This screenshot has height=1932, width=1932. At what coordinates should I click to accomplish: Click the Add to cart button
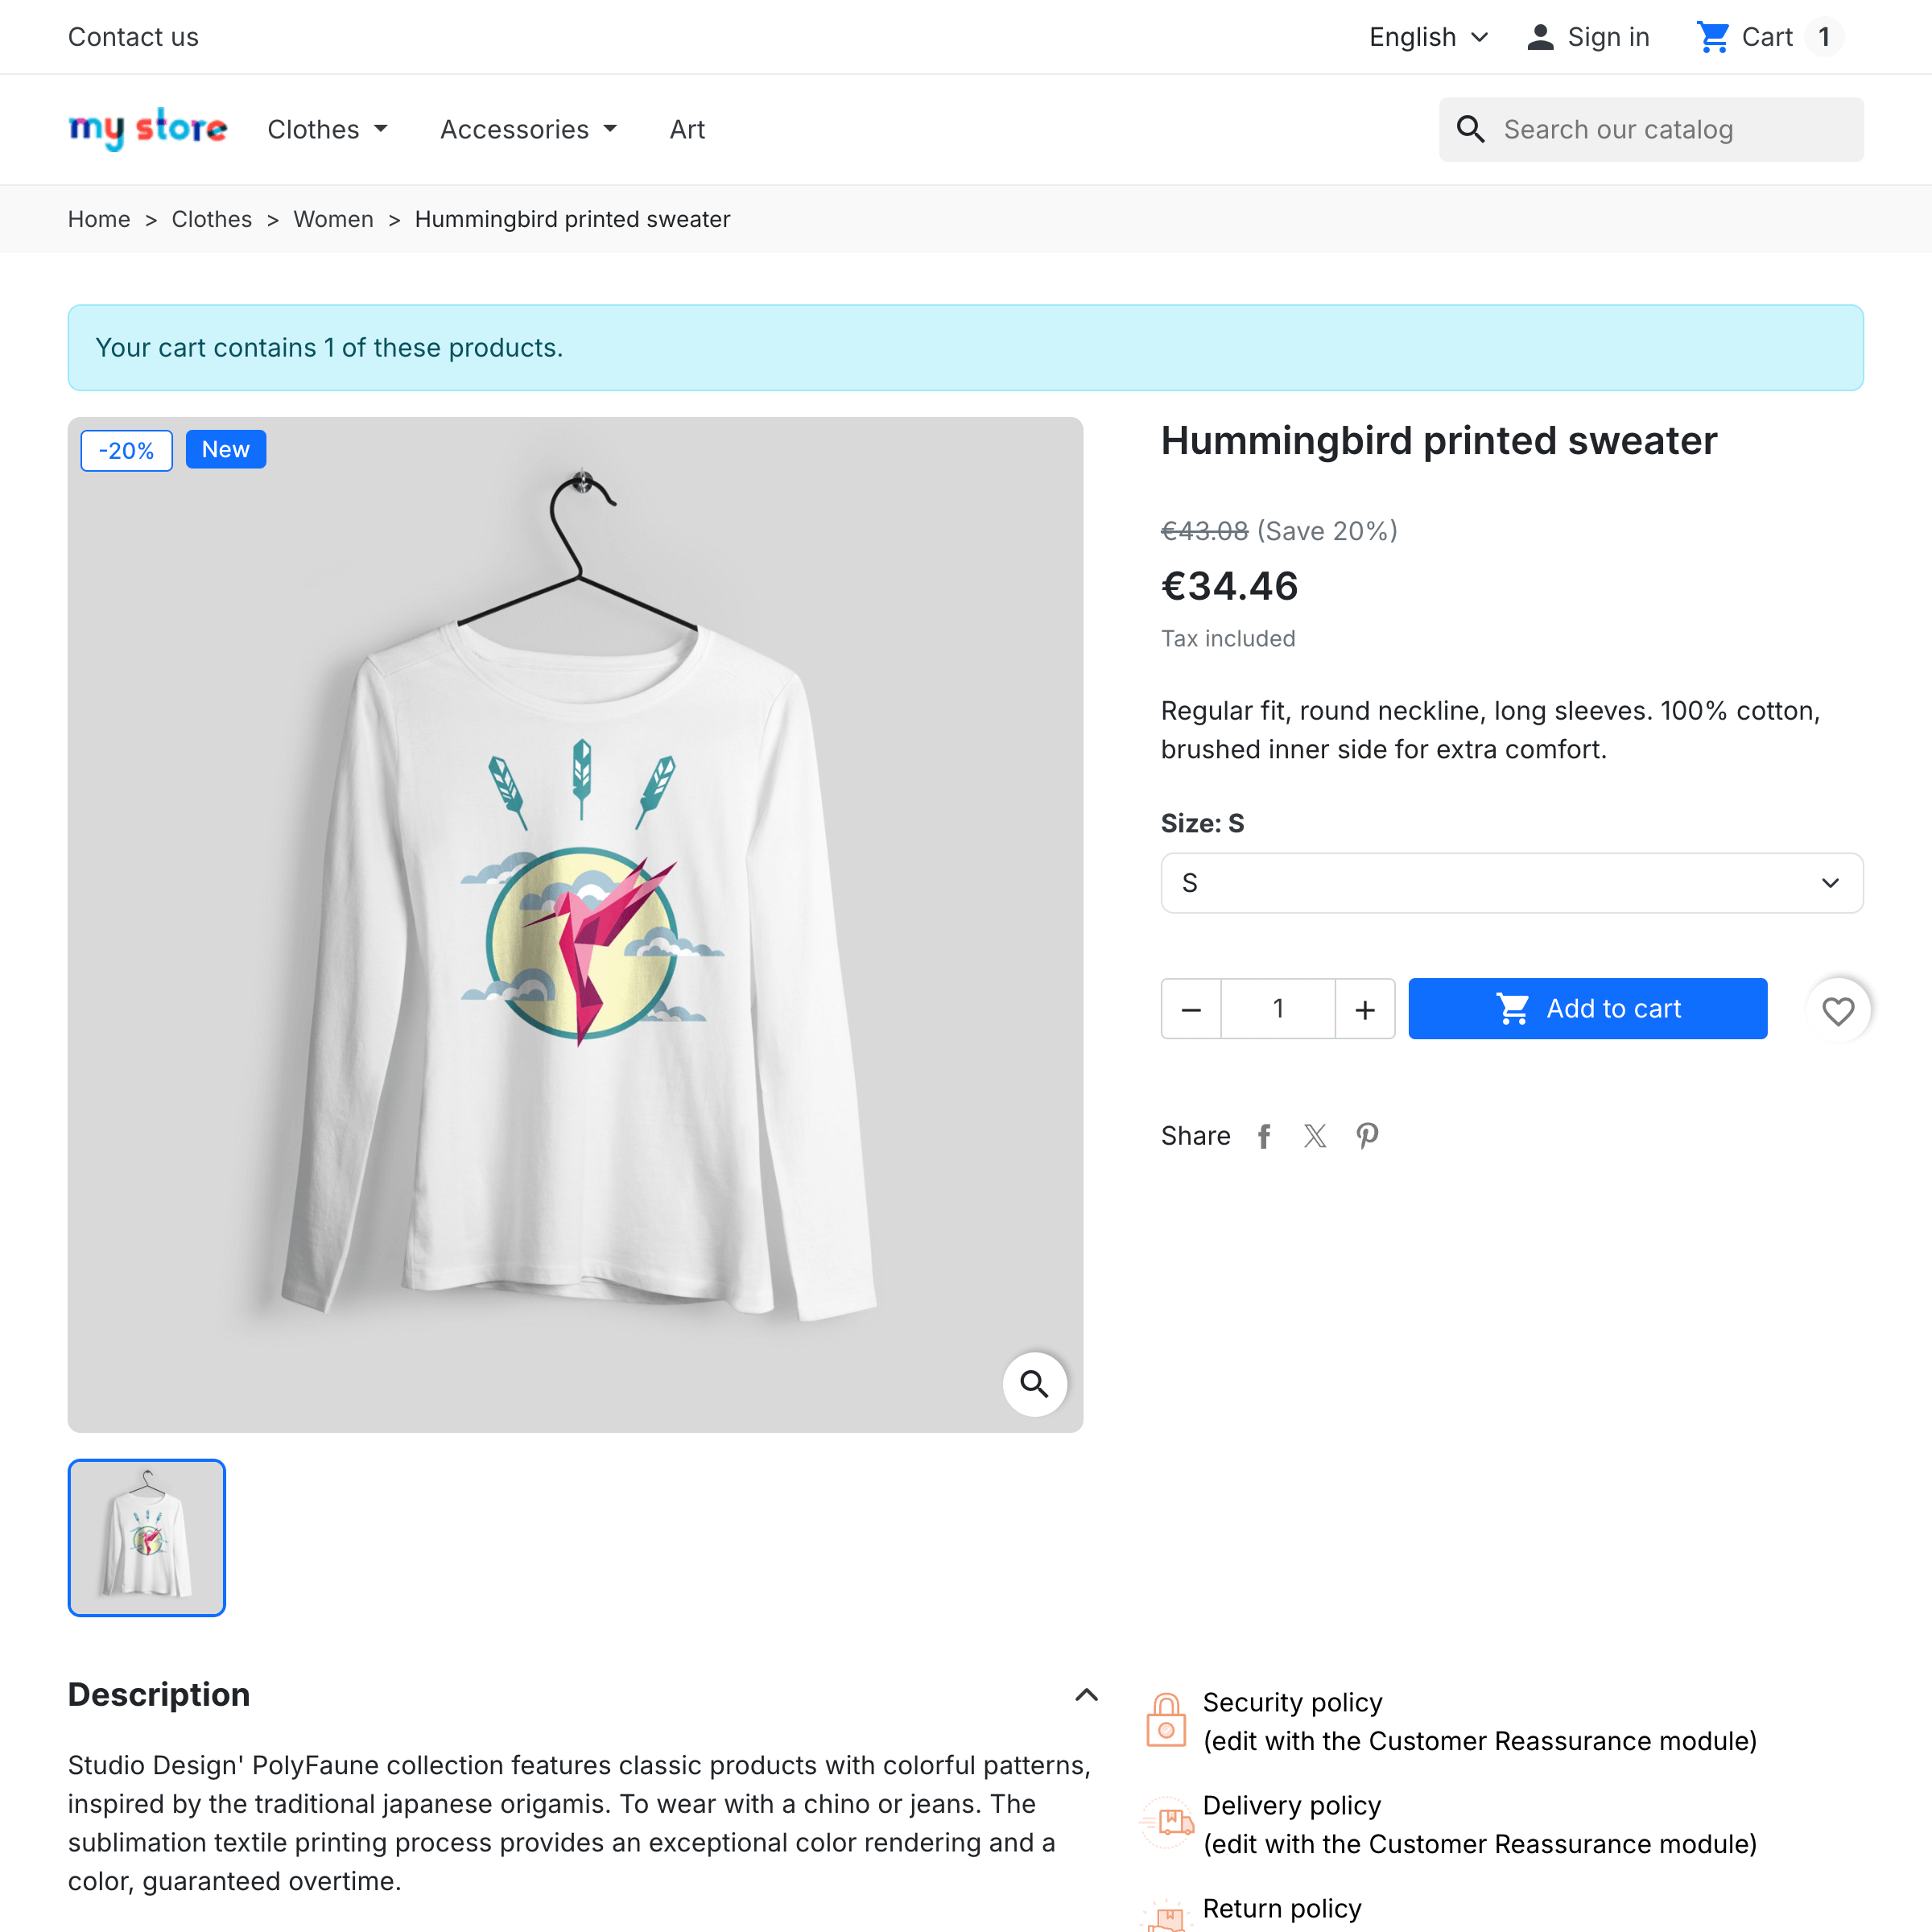click(x=1588, y=1009)
